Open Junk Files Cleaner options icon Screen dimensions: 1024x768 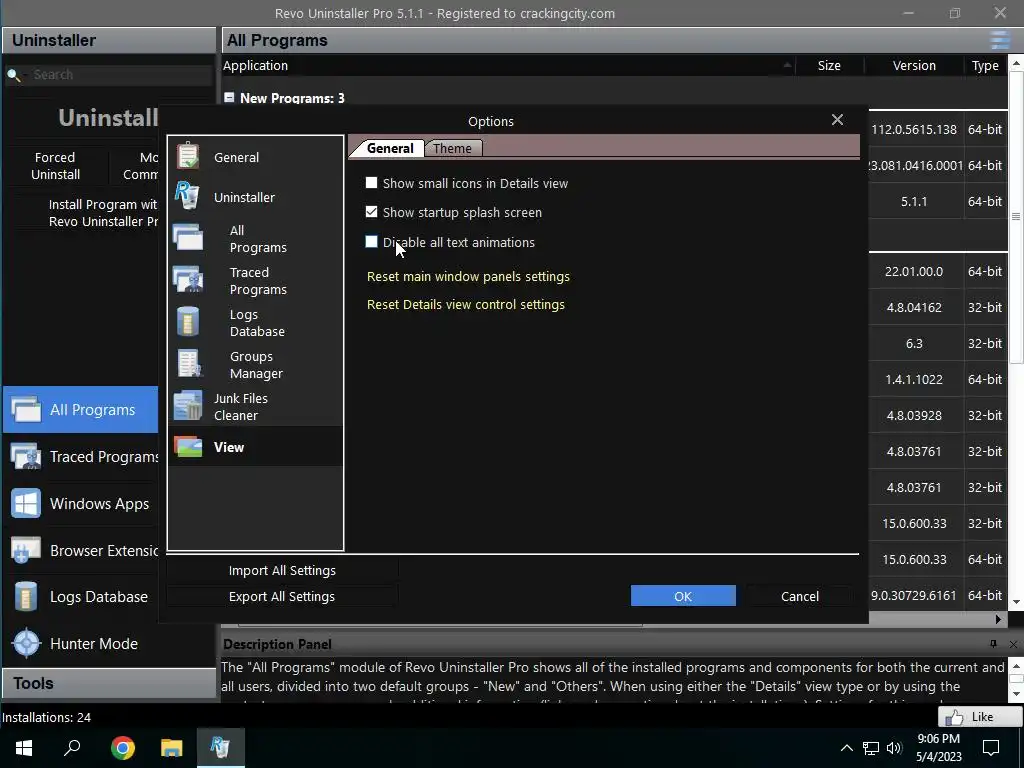(x=188, y=406)
